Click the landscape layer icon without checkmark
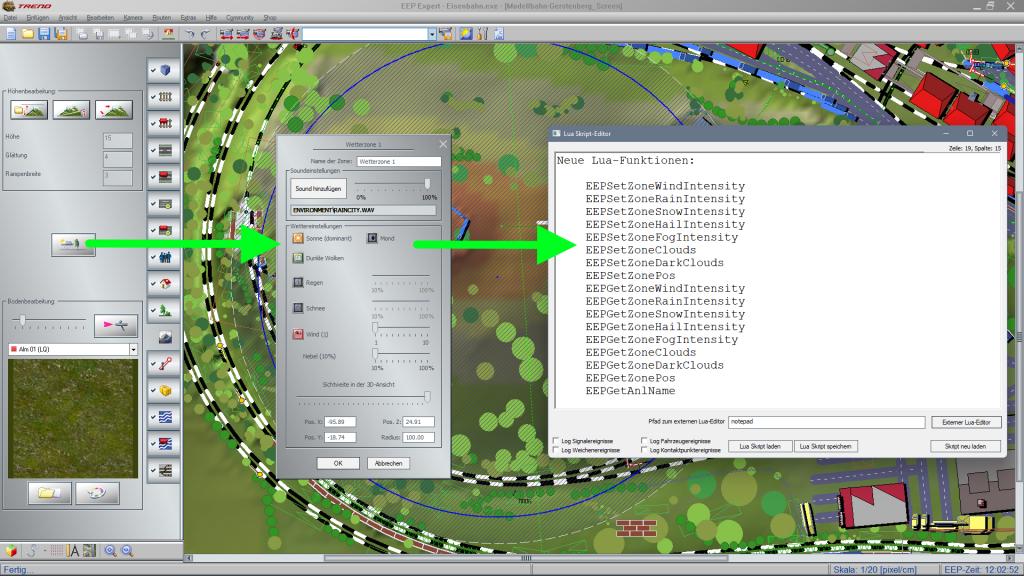Viewport: 1024px width, 576px height. (165, 337)
